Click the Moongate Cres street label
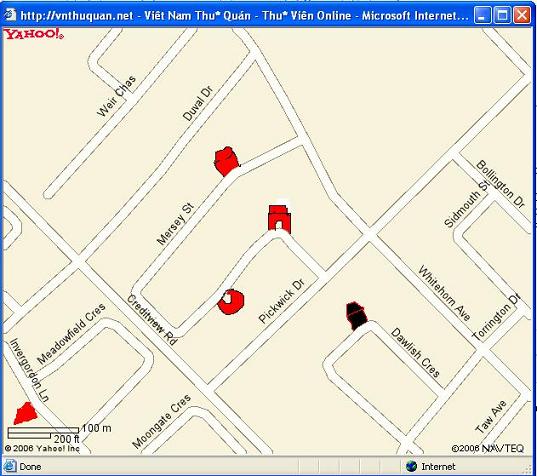This screenshot has height=476, width=537. pos(161,421)
